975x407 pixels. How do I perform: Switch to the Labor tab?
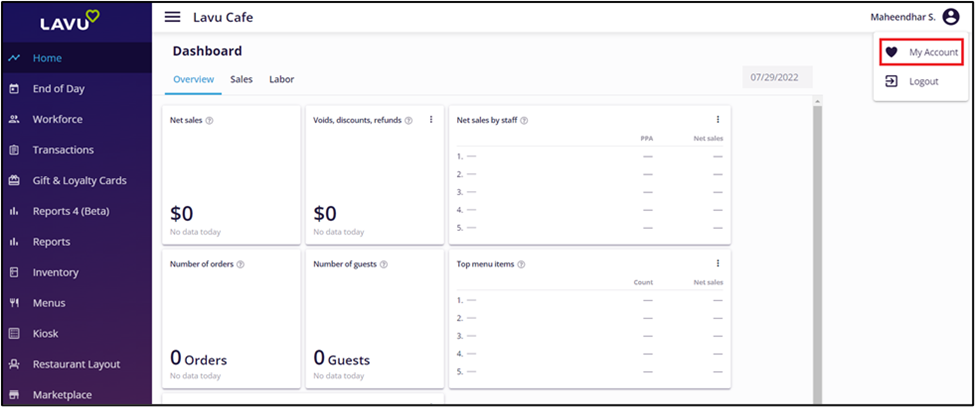(281, 79)
